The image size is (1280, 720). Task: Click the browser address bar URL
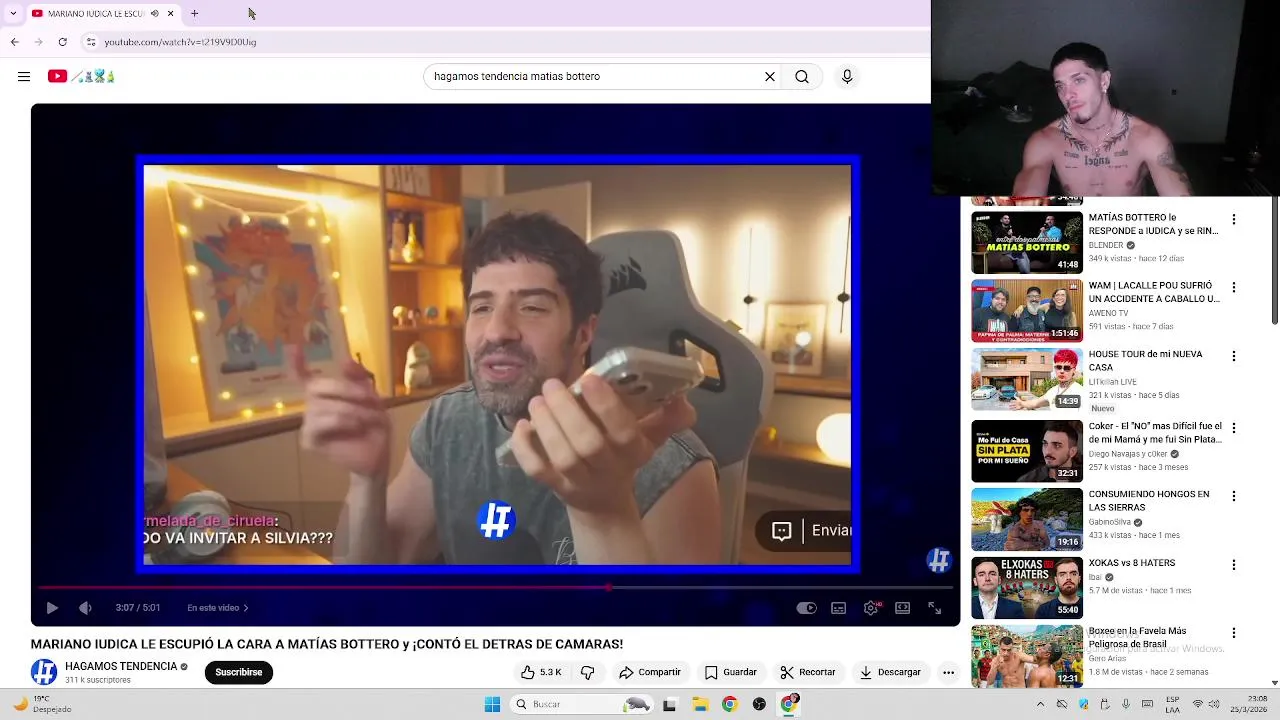point(180,42)
